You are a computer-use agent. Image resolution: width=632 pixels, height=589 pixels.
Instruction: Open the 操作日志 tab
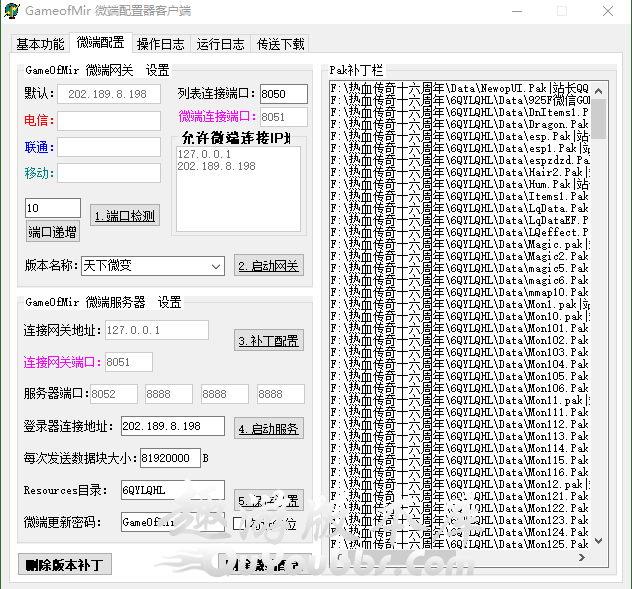pyautogui.click(x=160, y=44)
